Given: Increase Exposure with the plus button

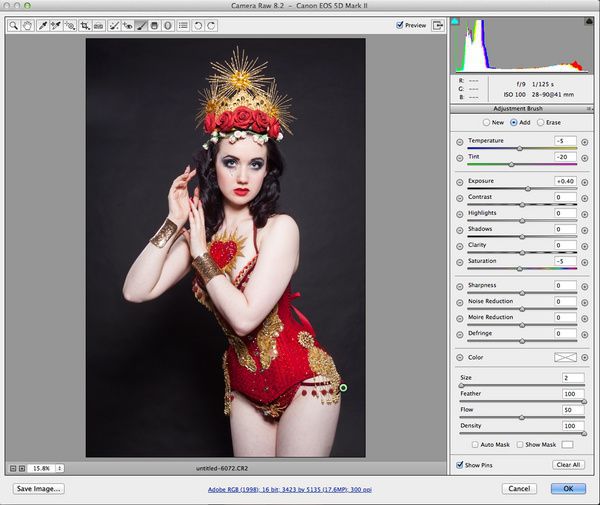Looking at the screenshot, I should (585, 181).
